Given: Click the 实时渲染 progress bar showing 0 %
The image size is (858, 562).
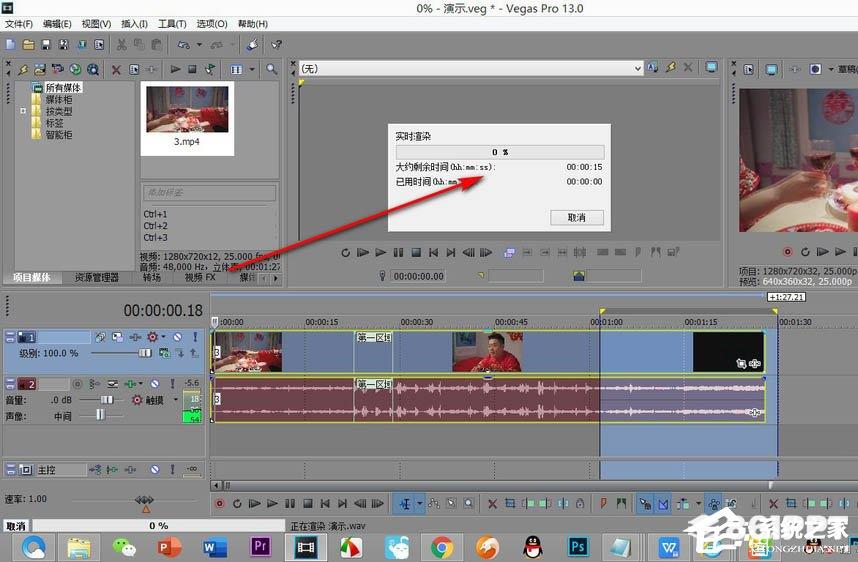Looking at the screenshot, I should click(500, 152).
